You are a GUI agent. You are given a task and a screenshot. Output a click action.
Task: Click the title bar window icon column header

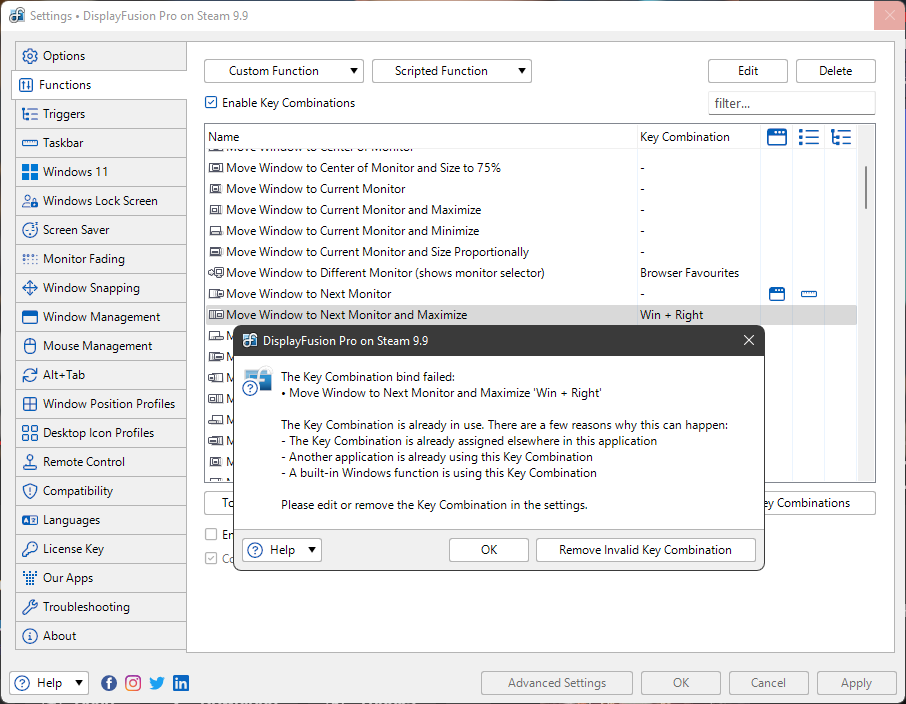pyautogui.click(x=776, y=137)
